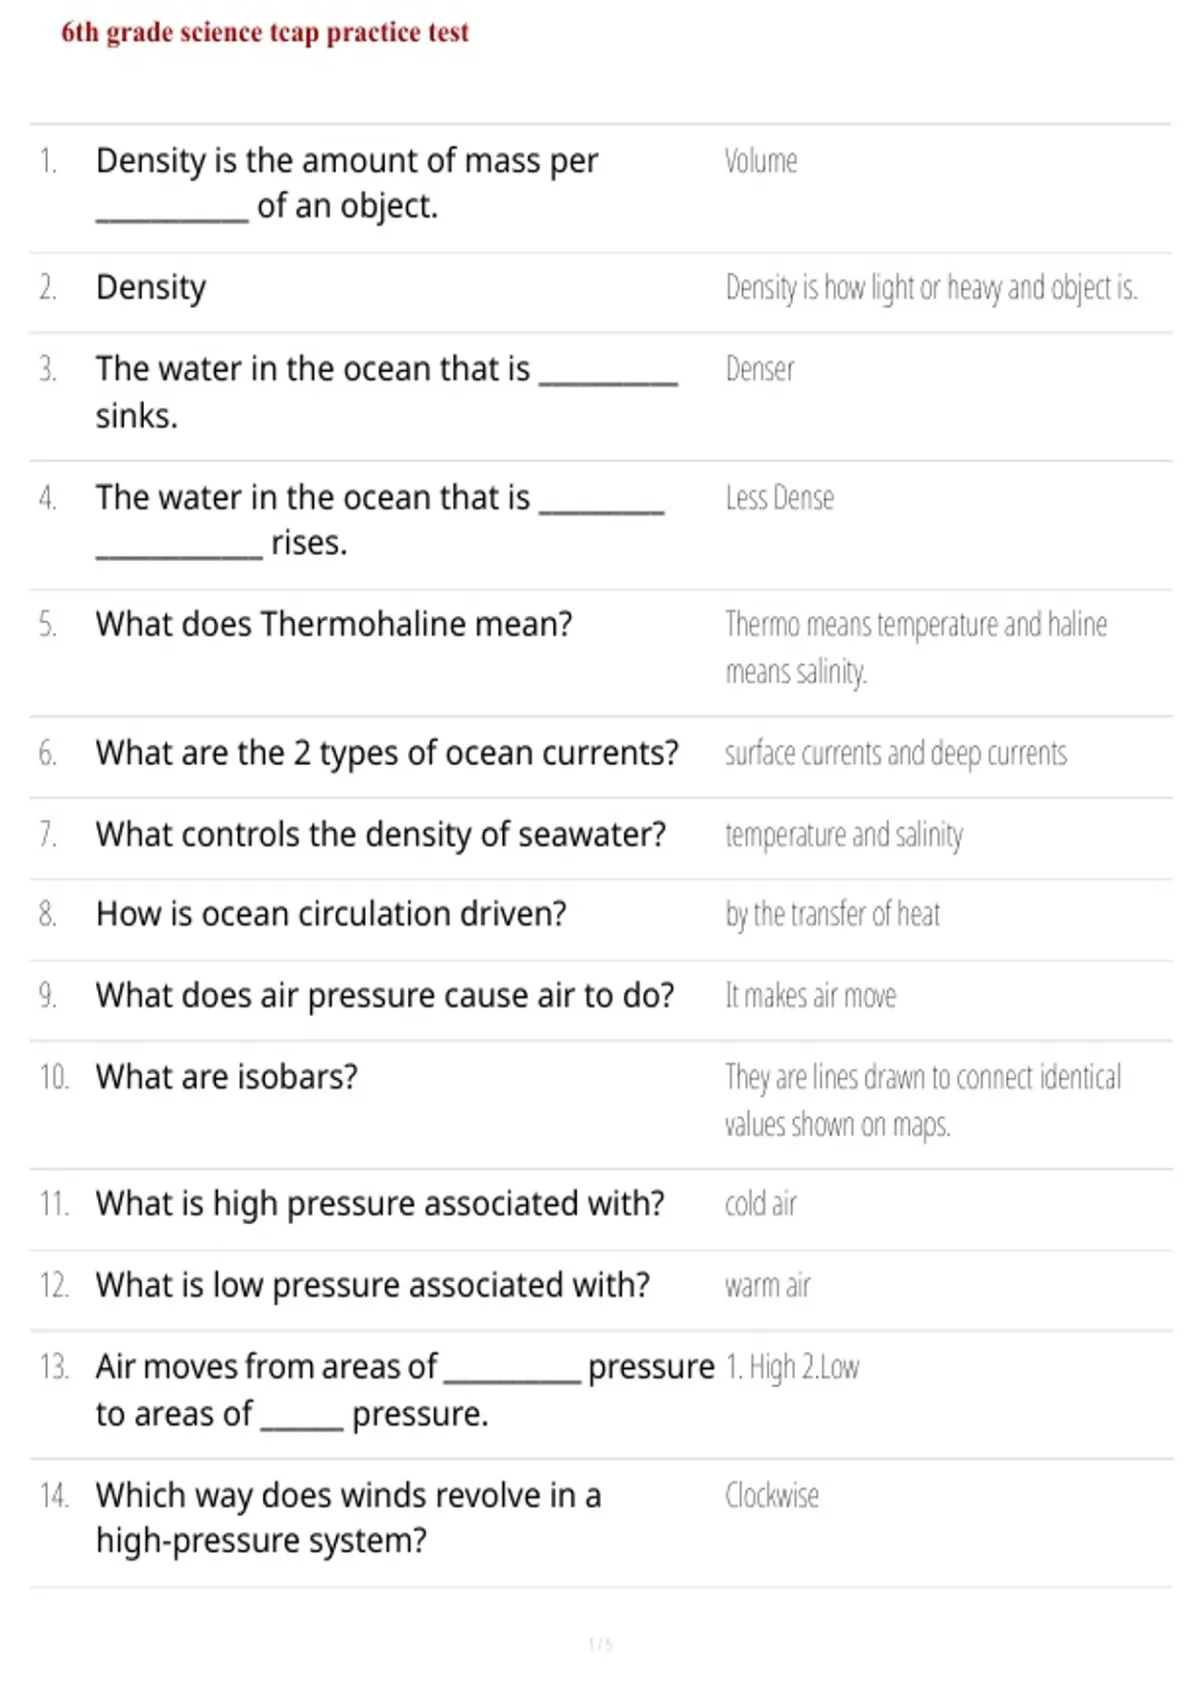Select question 'What are isobars?'
This screenshot has width=1200, height=1700.
tap(227, 1077)
